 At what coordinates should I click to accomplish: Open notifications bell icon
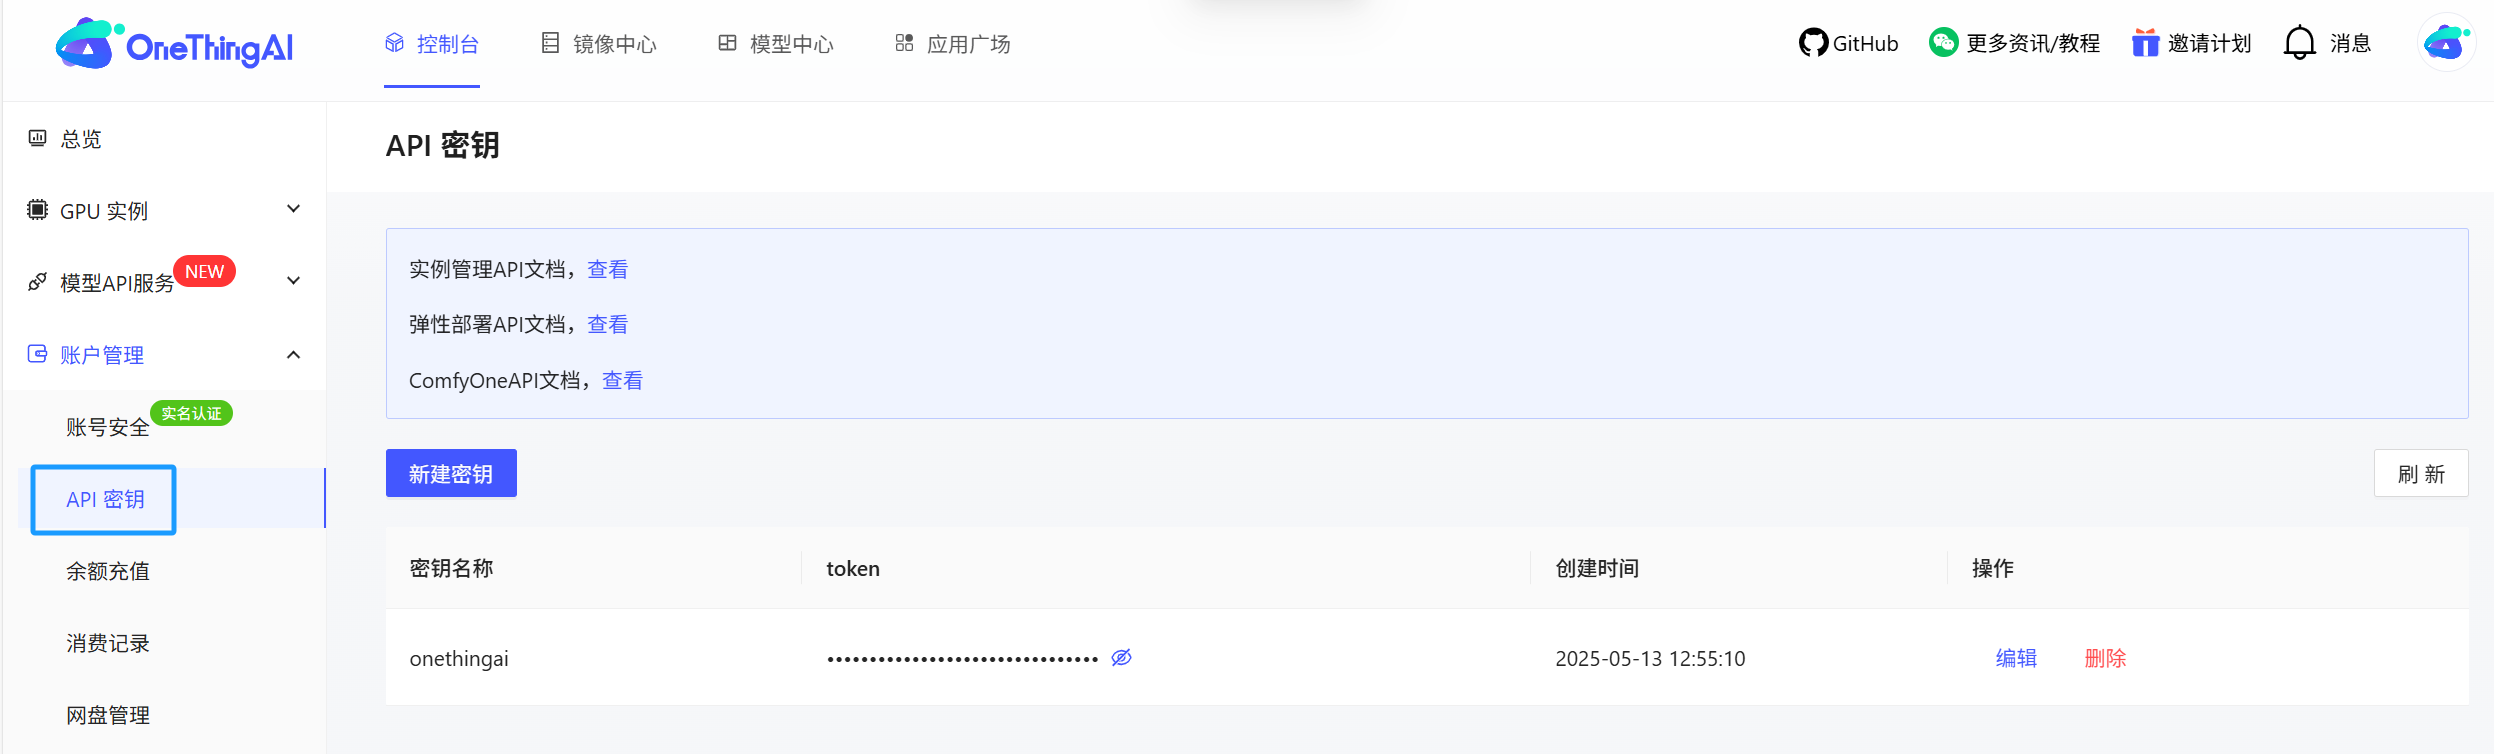(x=2299, y=43)
